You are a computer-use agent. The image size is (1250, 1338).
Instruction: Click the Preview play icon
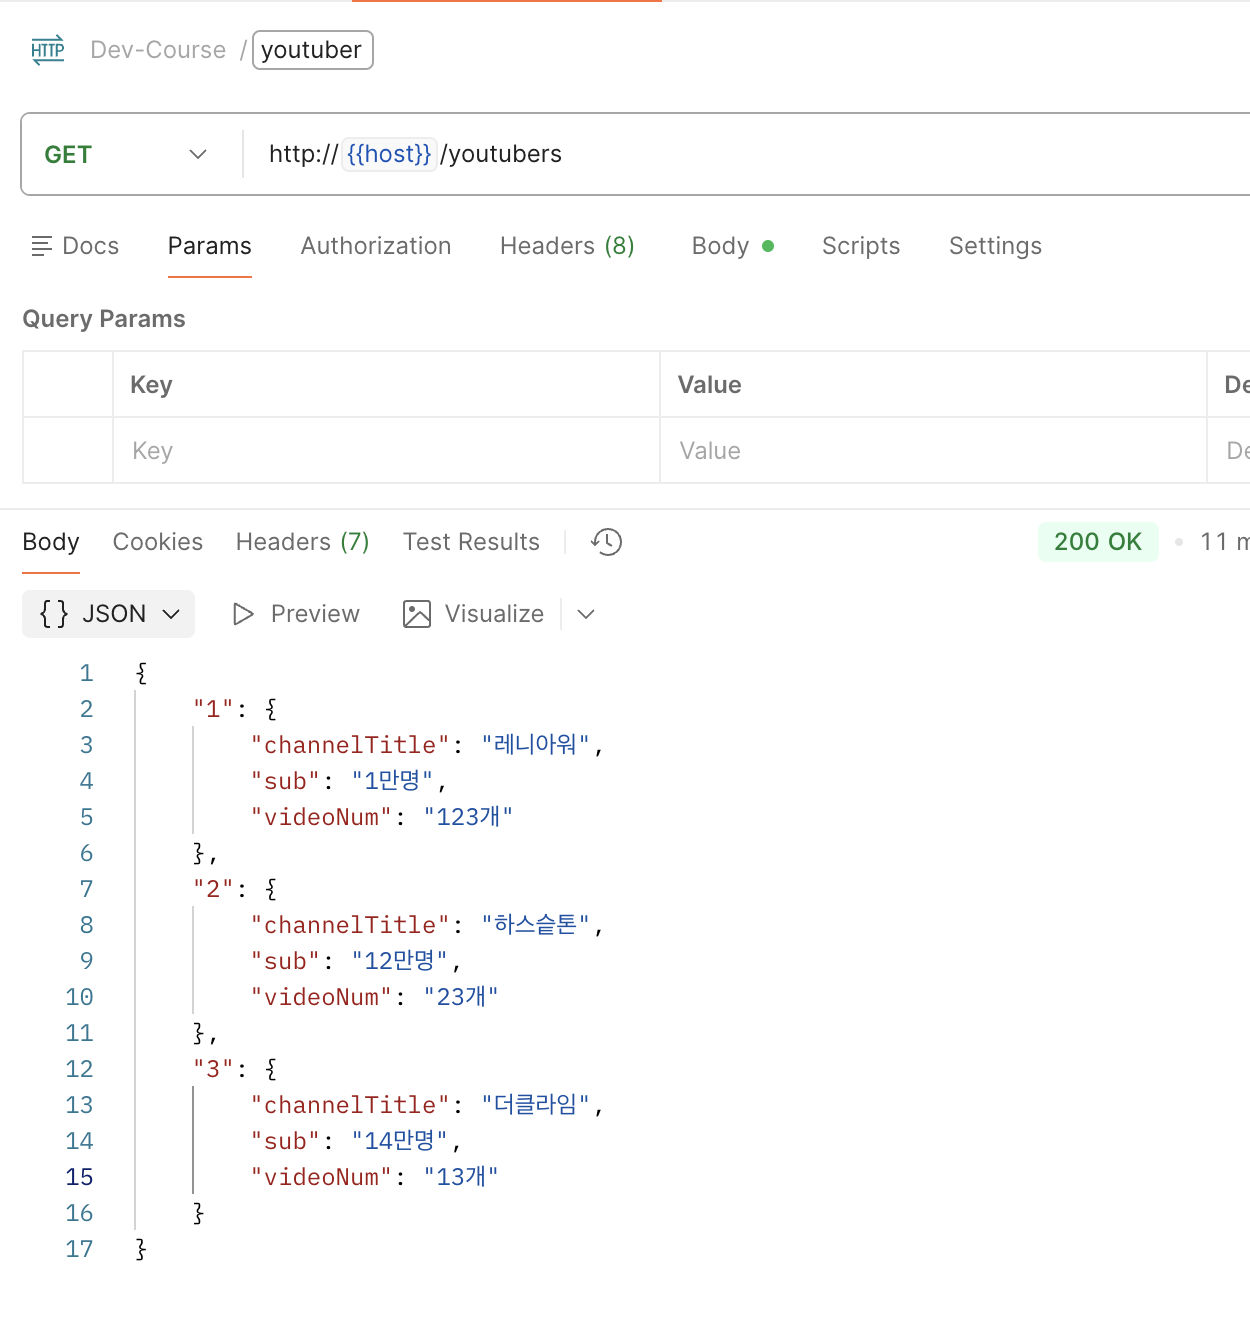pyautogui.click(x=242, y=614)
